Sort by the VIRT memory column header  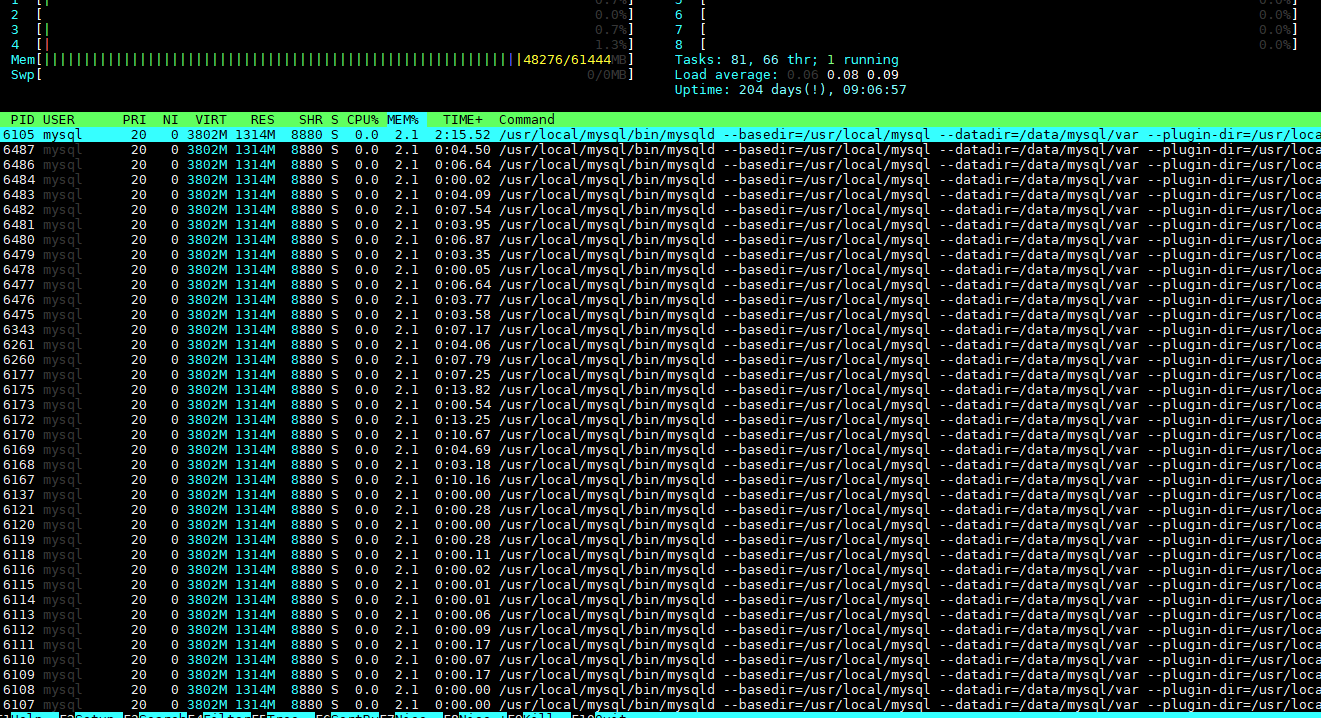pos(211,120)
